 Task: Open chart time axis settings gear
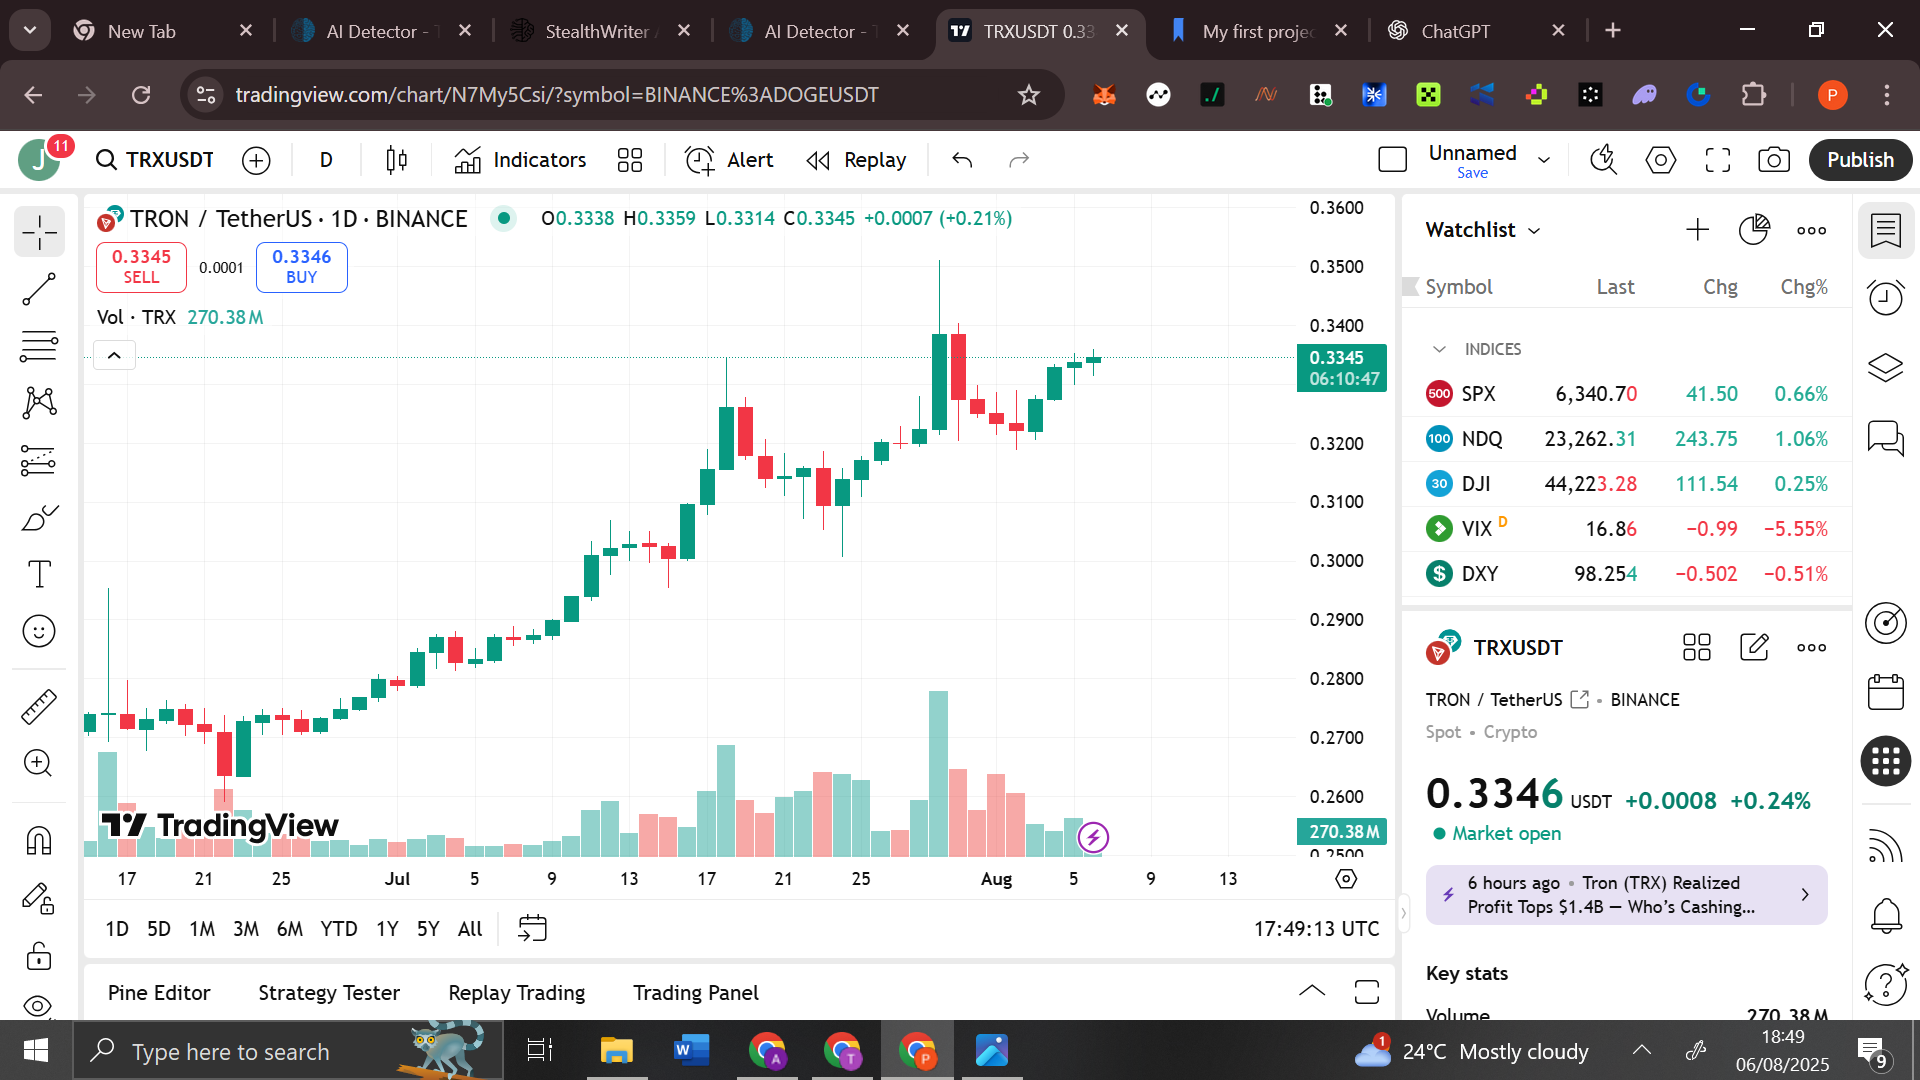[x=1346, y=879]
